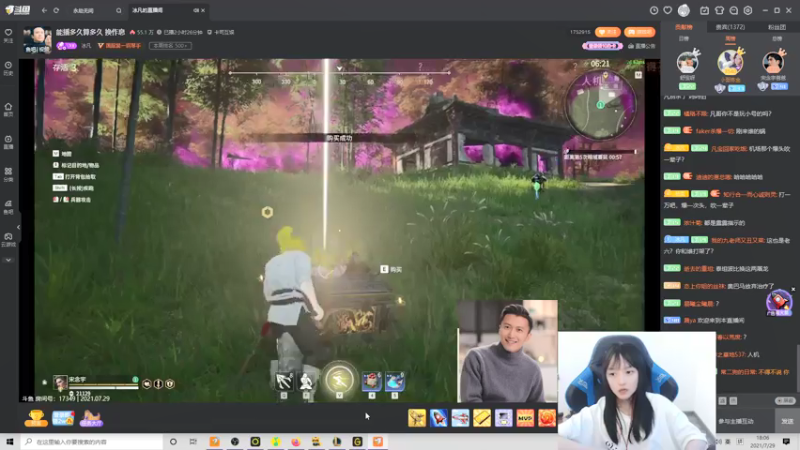Open the 云游戏 gamepad icon in the left sidebar
This screenshot has width=800, height=450.
[8, 239]
